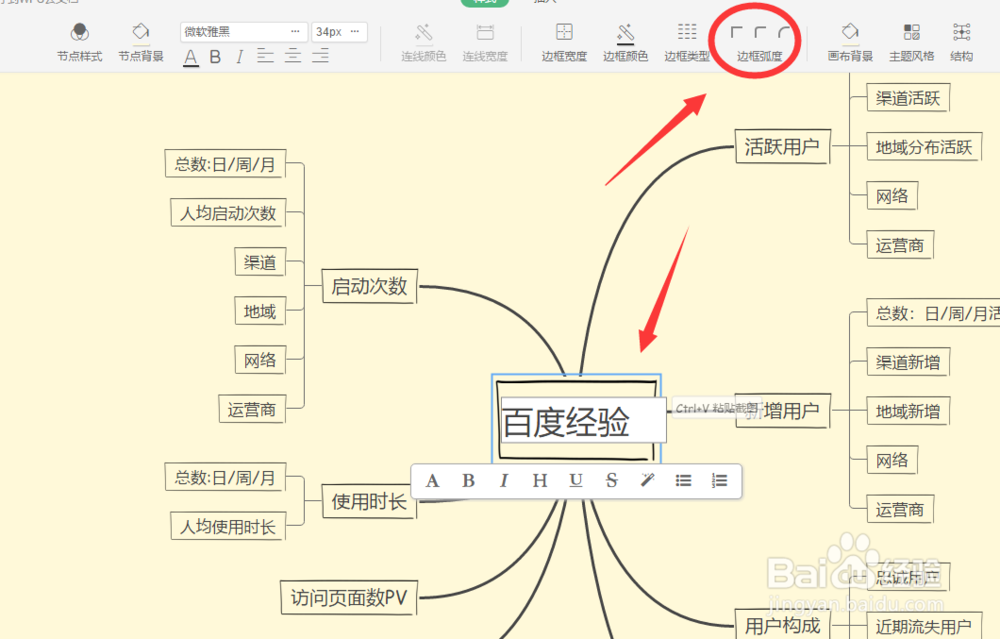Toggle bold with the B toolbar button
Screen dimensions: 1000x639
[x=214, y=57]
